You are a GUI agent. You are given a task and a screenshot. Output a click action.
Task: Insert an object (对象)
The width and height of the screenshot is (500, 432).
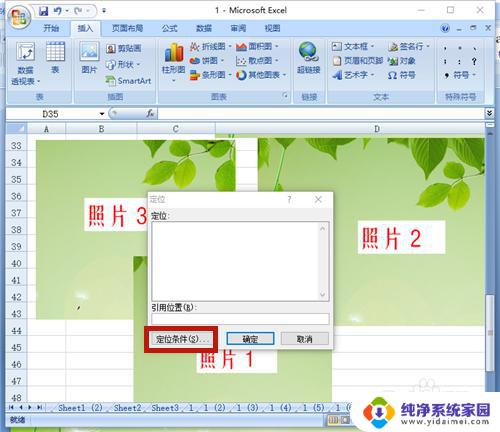pyautogui.click(x=402, y=61)
